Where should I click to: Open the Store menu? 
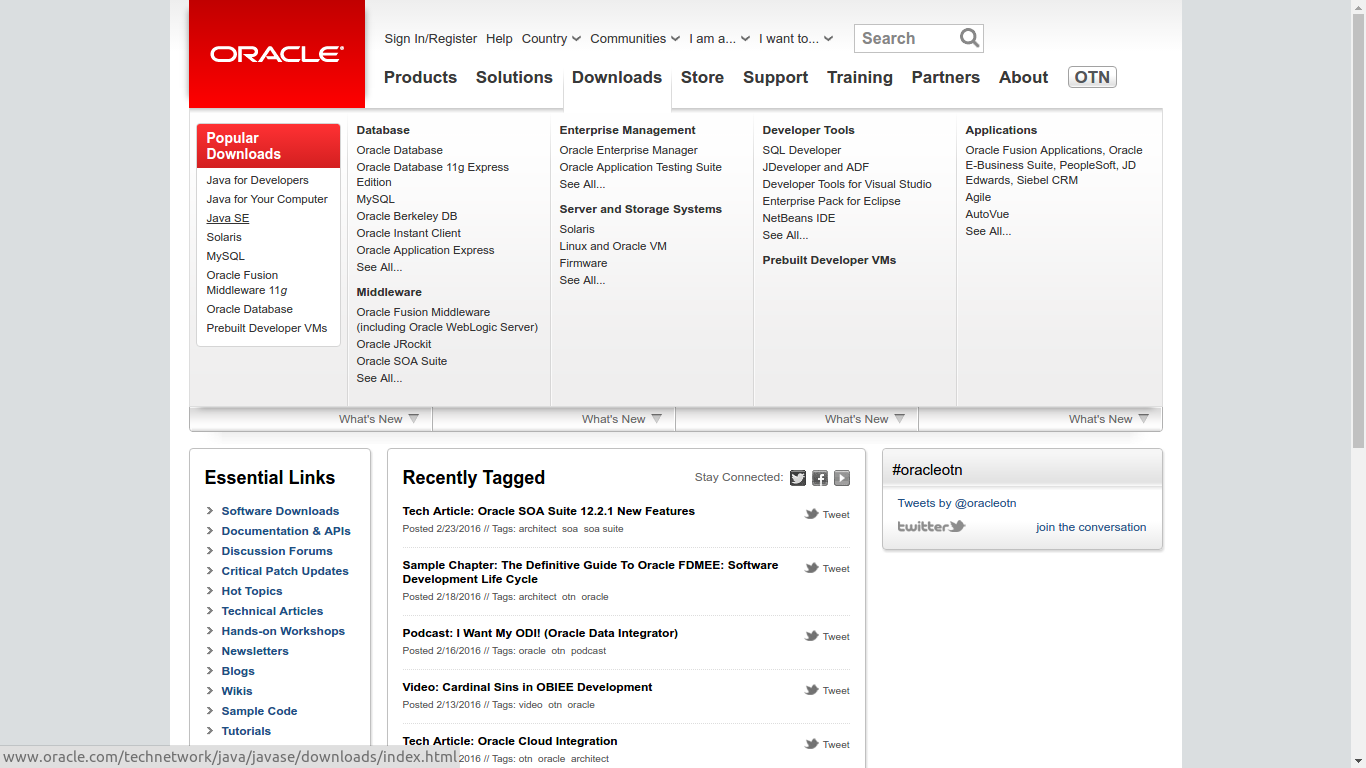coord(702,77)
